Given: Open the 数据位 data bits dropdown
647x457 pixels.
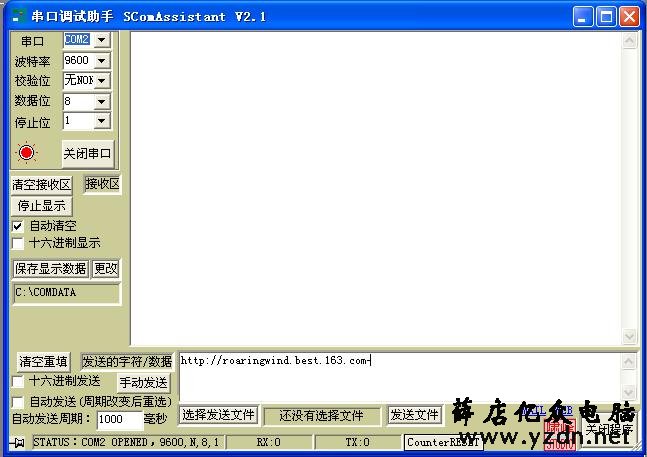Looking at the screenshot, I should pos(102,101).
